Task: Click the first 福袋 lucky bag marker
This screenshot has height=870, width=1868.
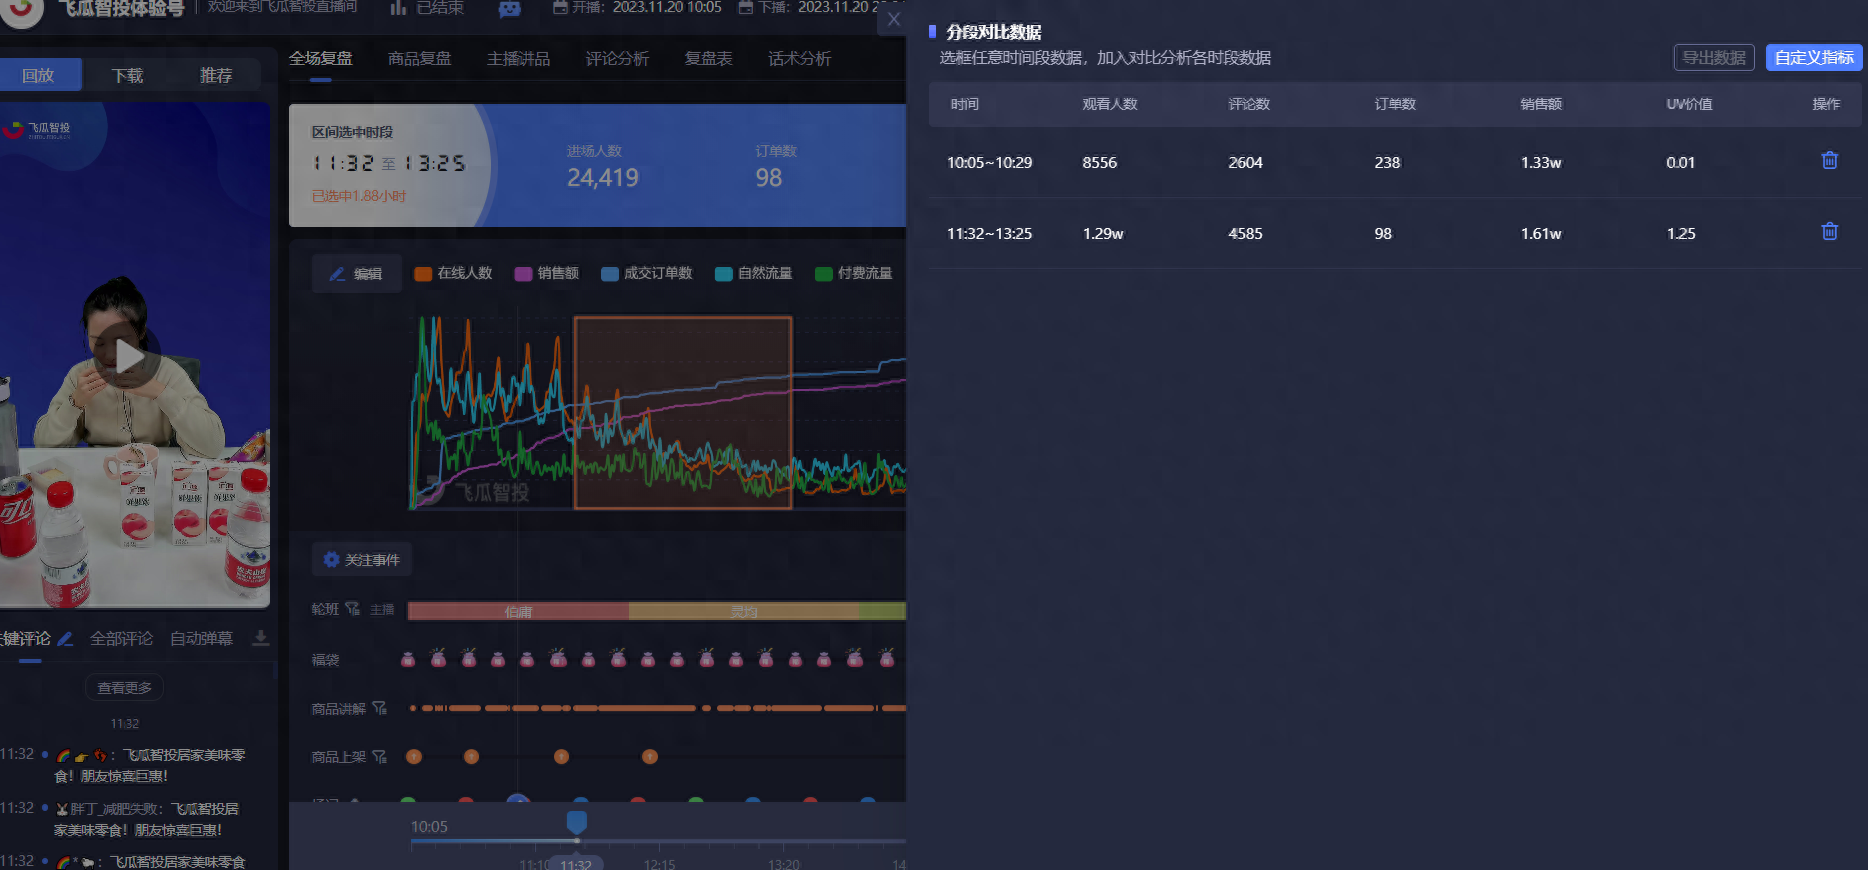Action: click(x=408, y=659)
